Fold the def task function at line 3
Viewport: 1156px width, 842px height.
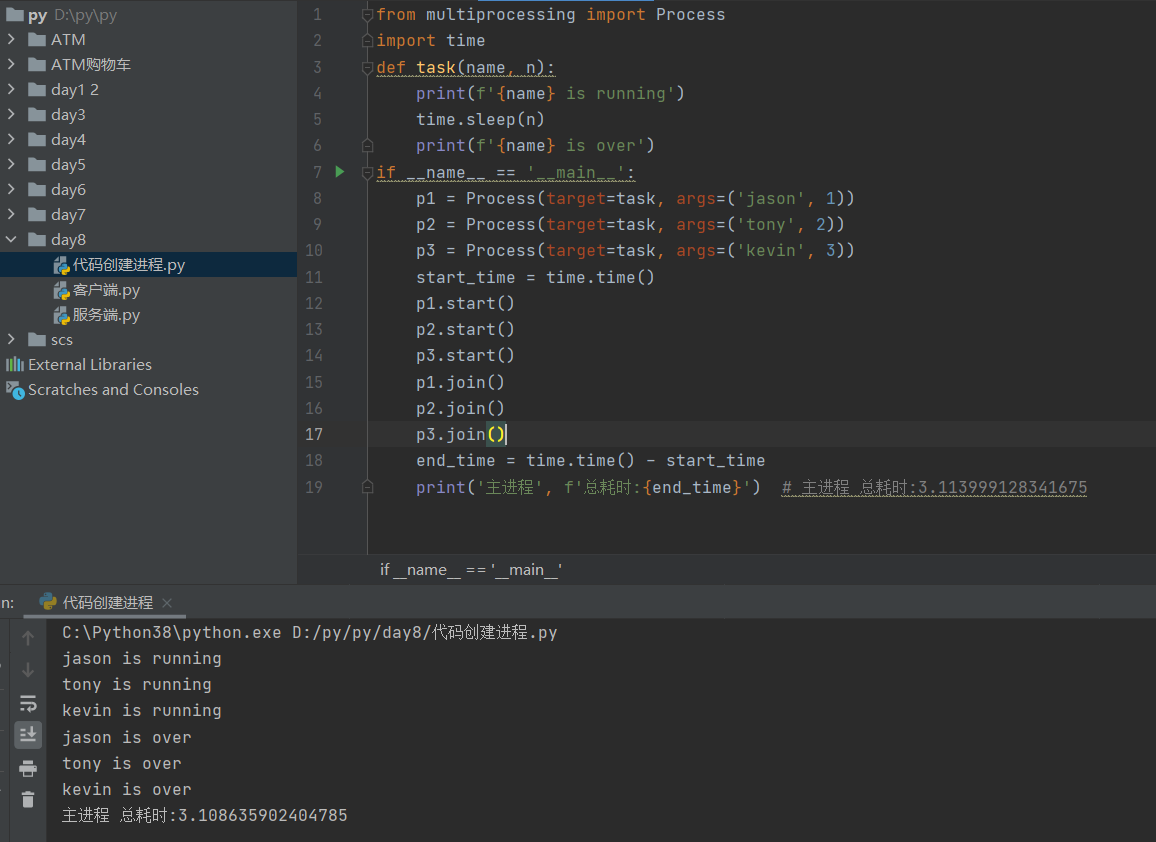(367, 68)
